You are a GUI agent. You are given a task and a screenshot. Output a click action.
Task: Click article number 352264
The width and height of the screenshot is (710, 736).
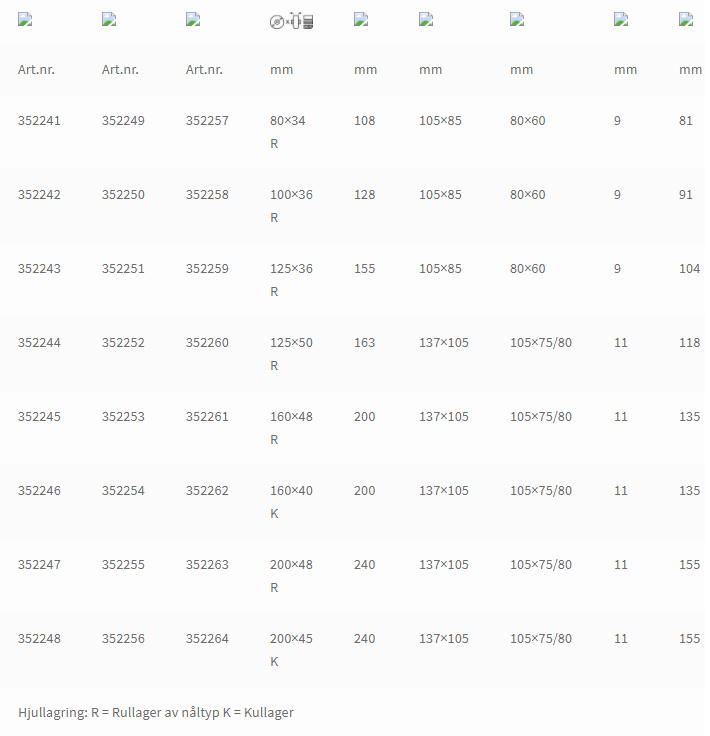207,639
